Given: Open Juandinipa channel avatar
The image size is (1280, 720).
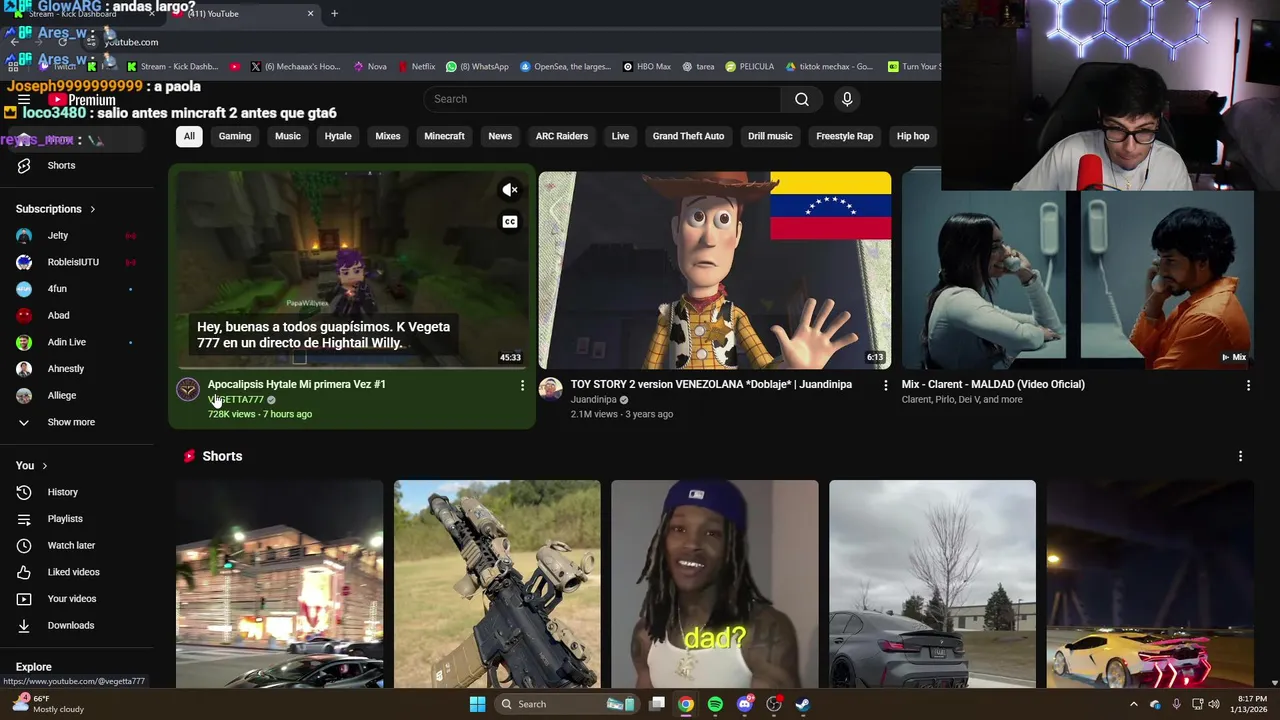Looking at the screenshot, I should click(x=551, y=389).
